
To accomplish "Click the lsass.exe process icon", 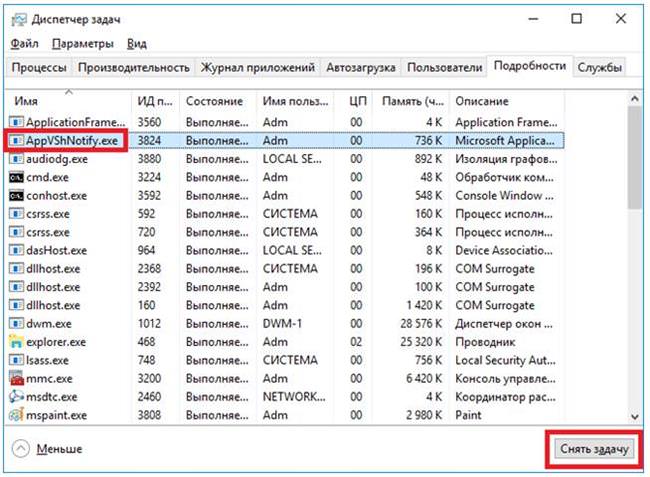I will 16,360.
